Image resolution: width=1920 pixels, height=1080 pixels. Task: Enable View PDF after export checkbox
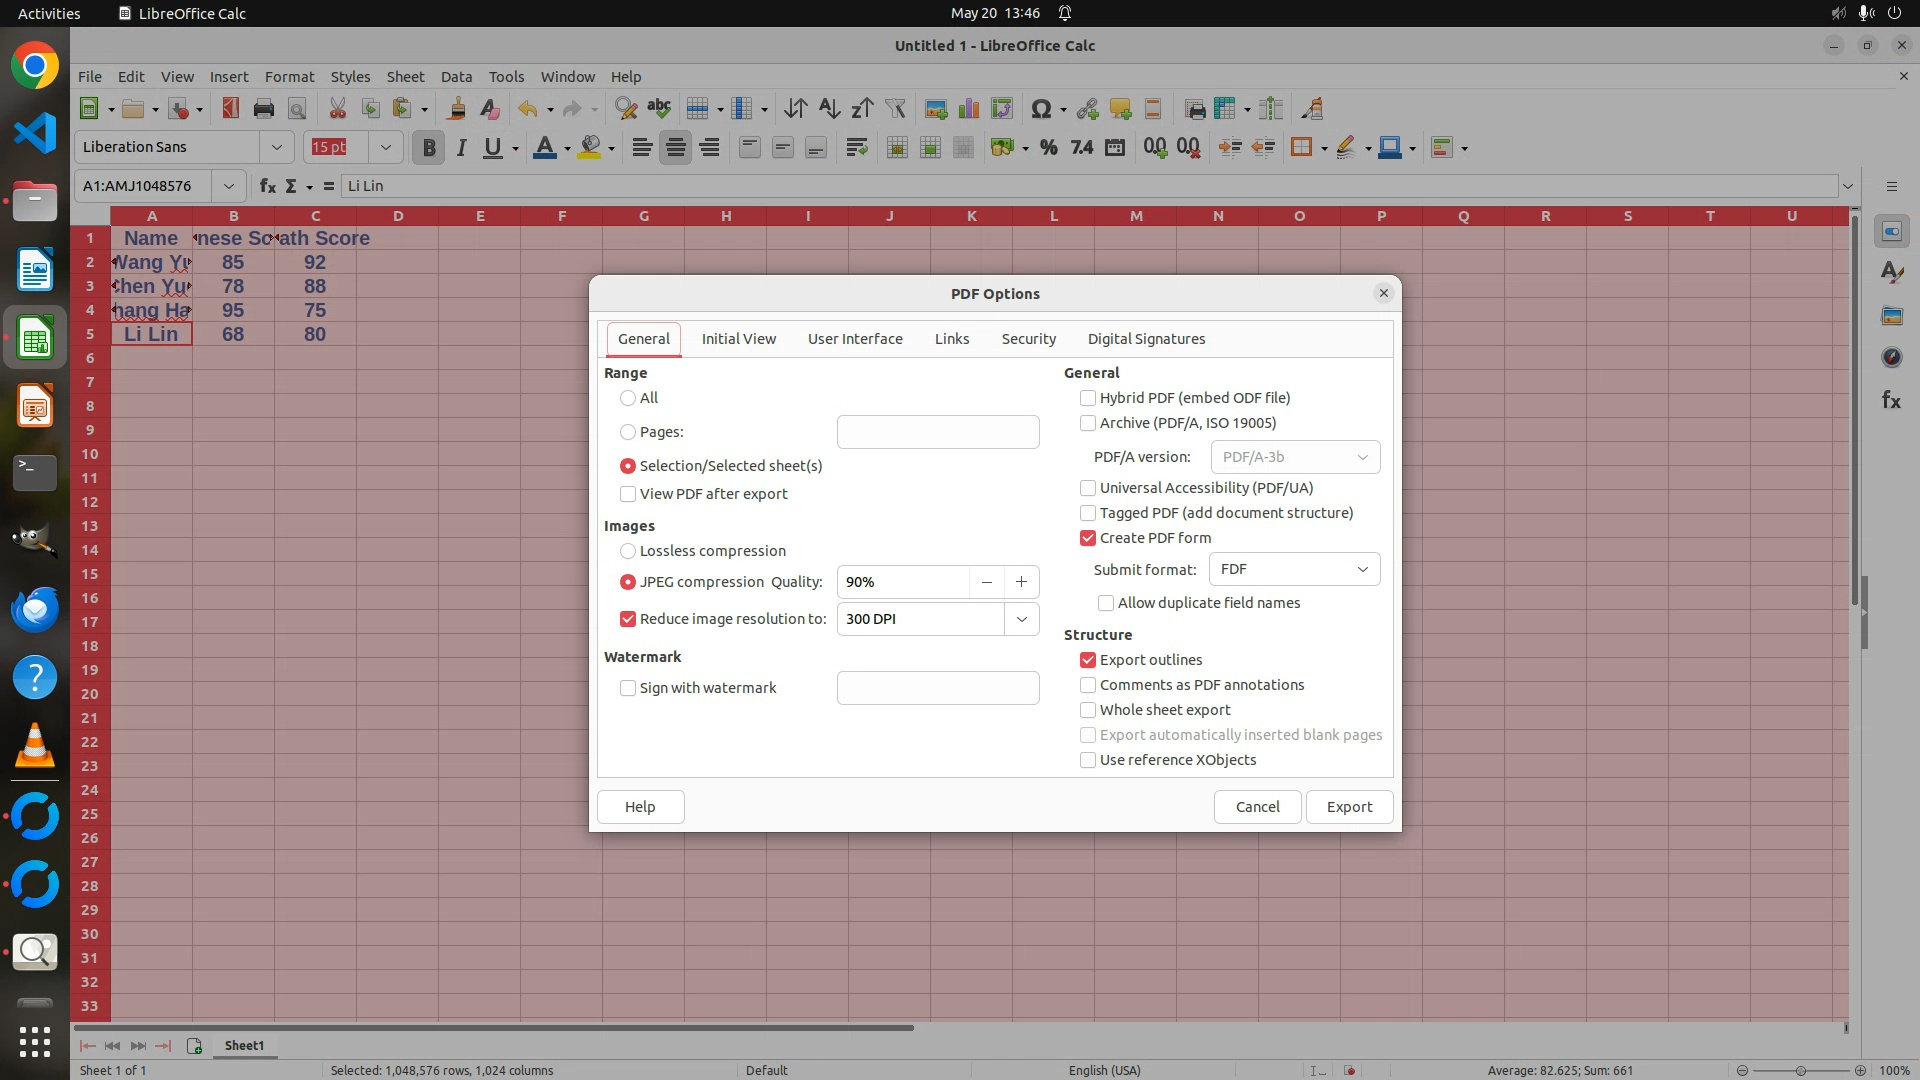(x=628, y=494)
